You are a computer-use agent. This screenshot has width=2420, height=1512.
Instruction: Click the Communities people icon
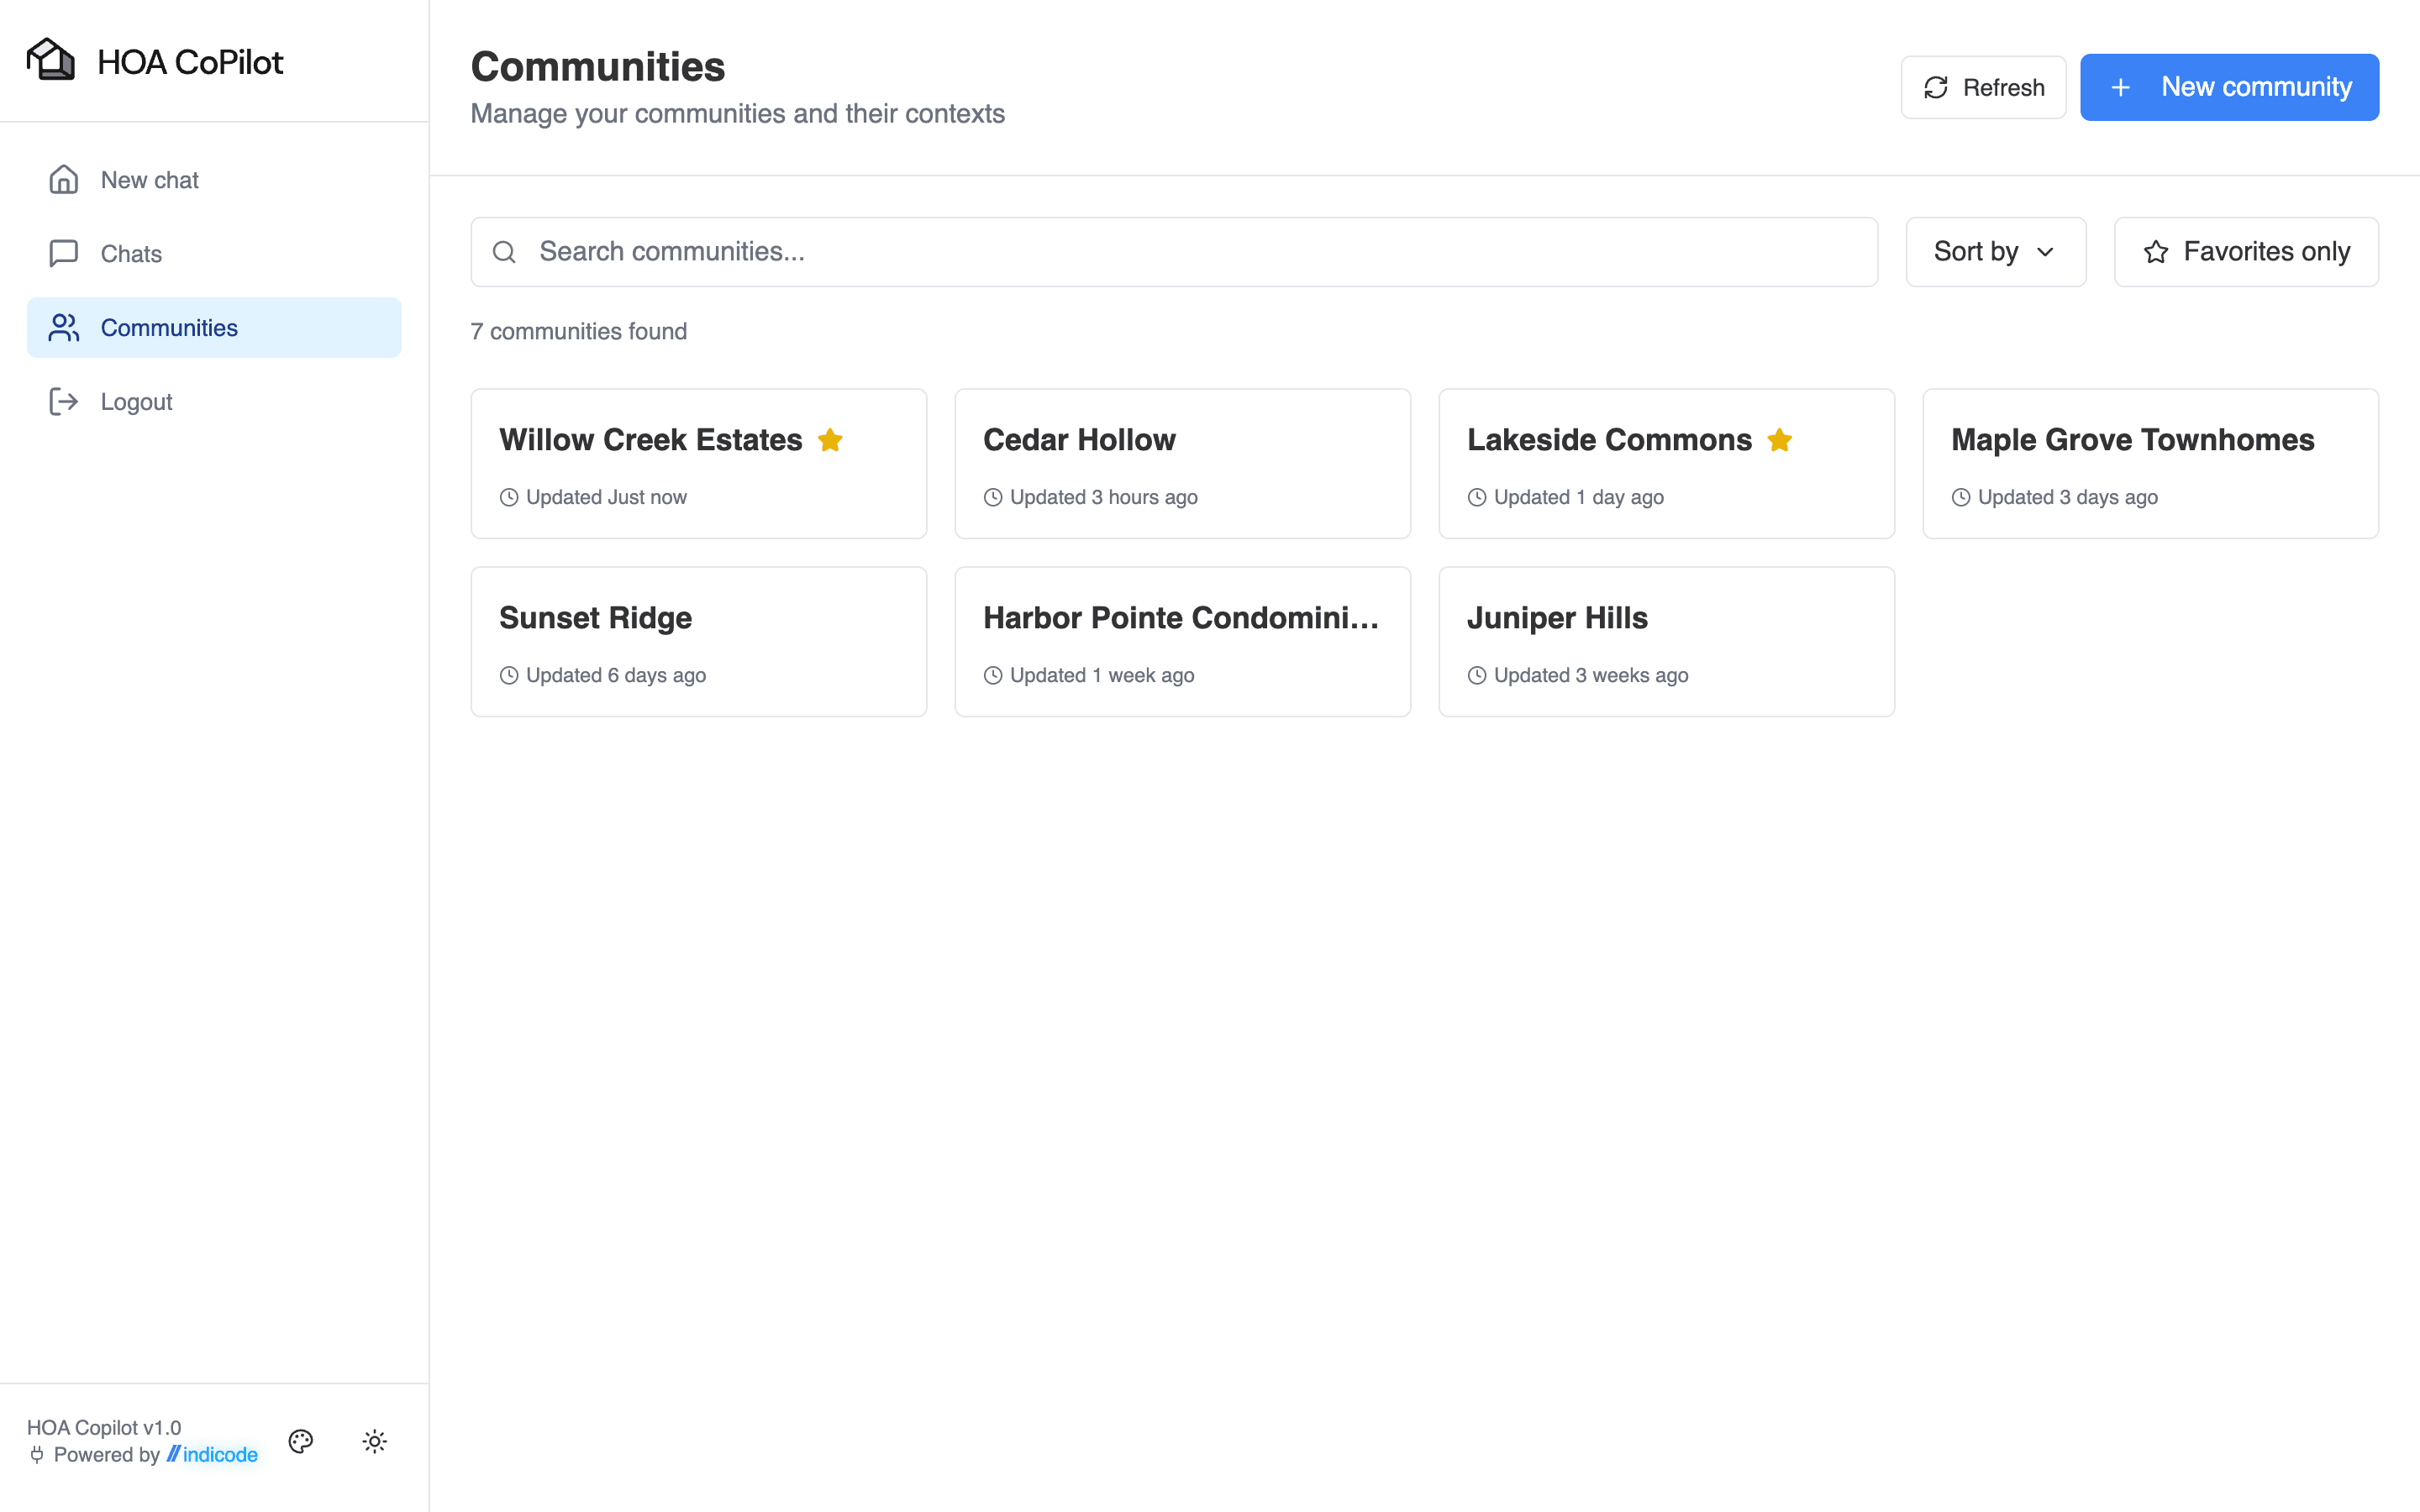64,328
